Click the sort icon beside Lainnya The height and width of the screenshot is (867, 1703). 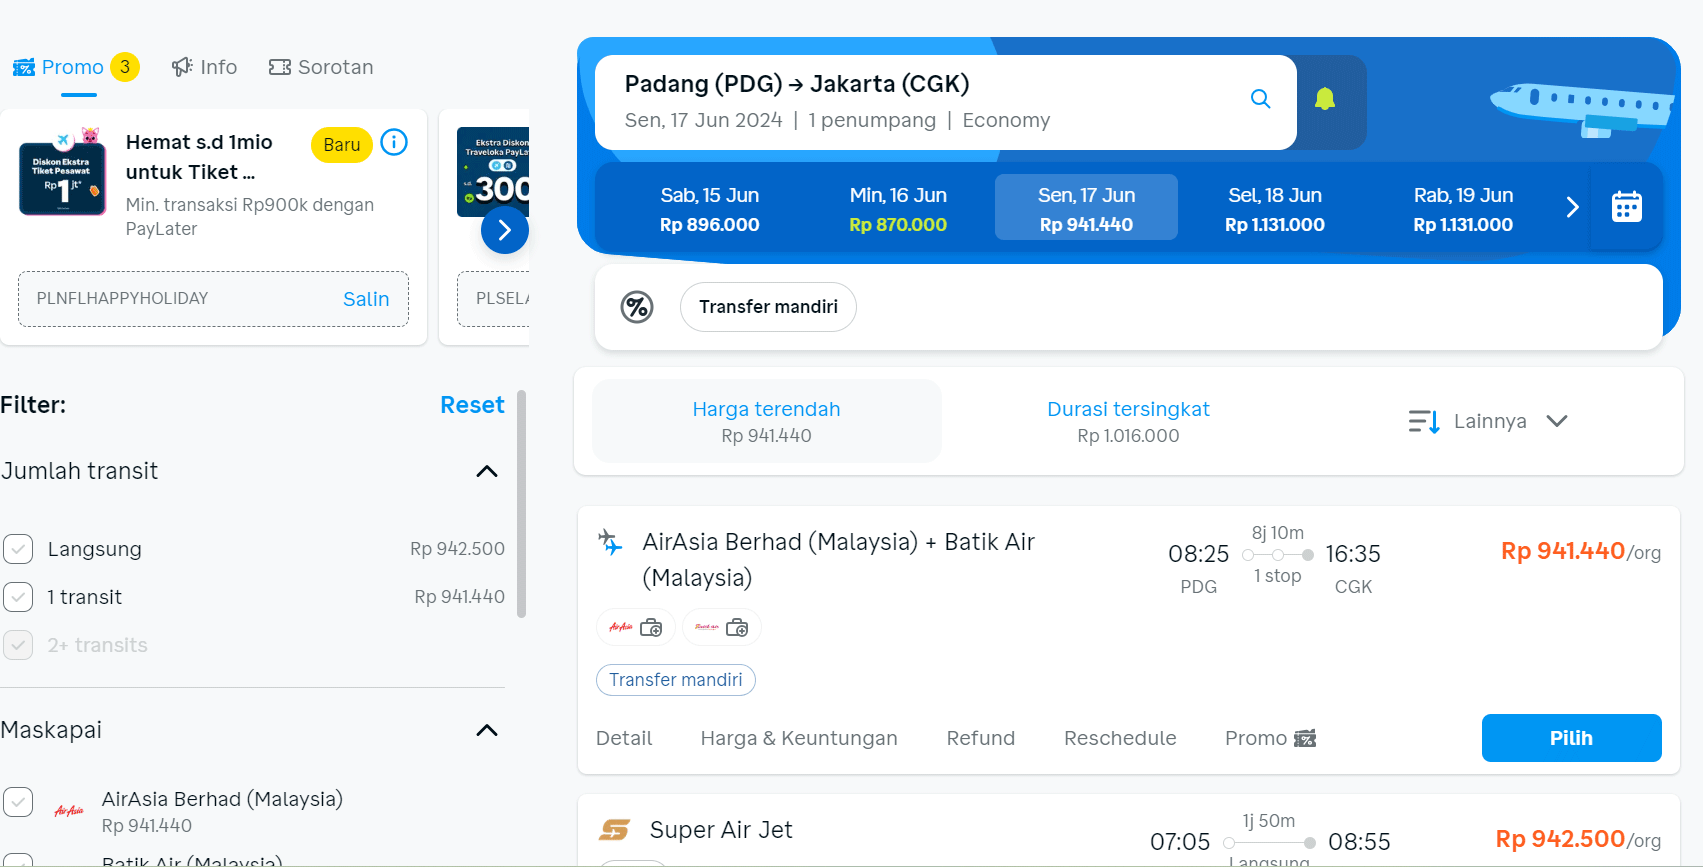click(x=1424, y=422)
